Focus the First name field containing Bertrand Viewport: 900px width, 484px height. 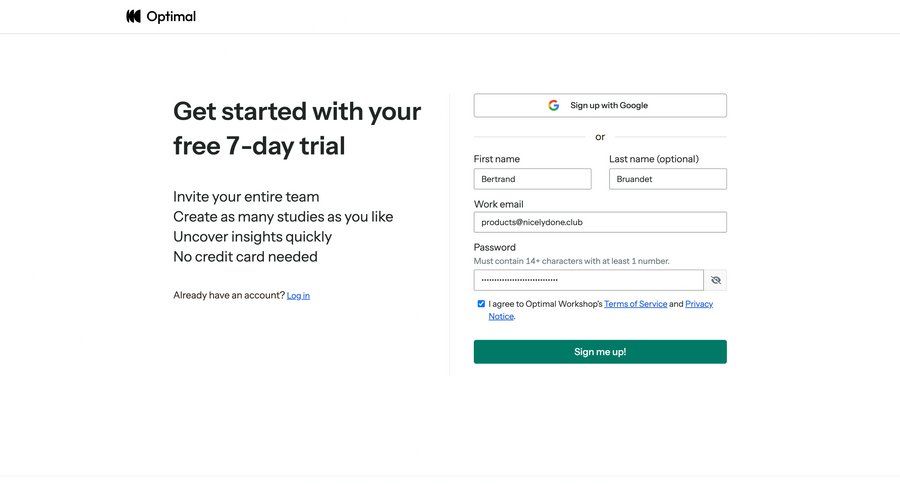pyautogui.click(x=532, y=179)
